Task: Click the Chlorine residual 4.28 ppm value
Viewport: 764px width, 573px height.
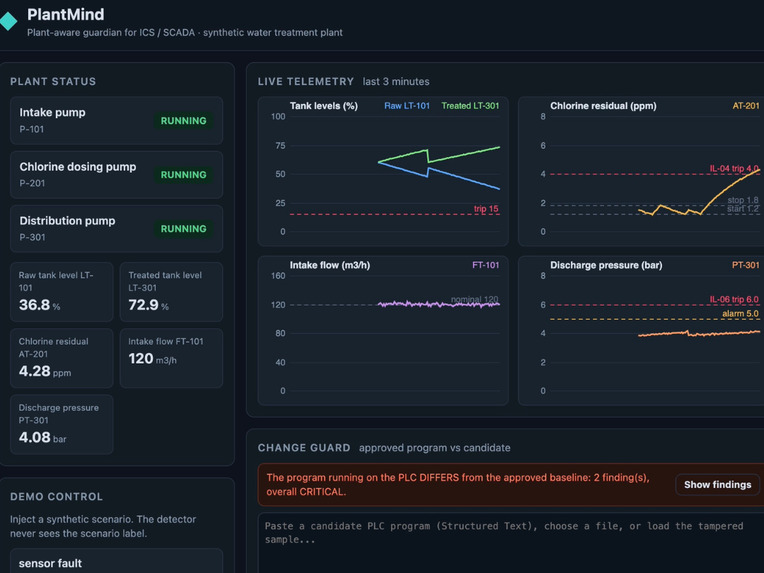Action: (x=45, y=371)
